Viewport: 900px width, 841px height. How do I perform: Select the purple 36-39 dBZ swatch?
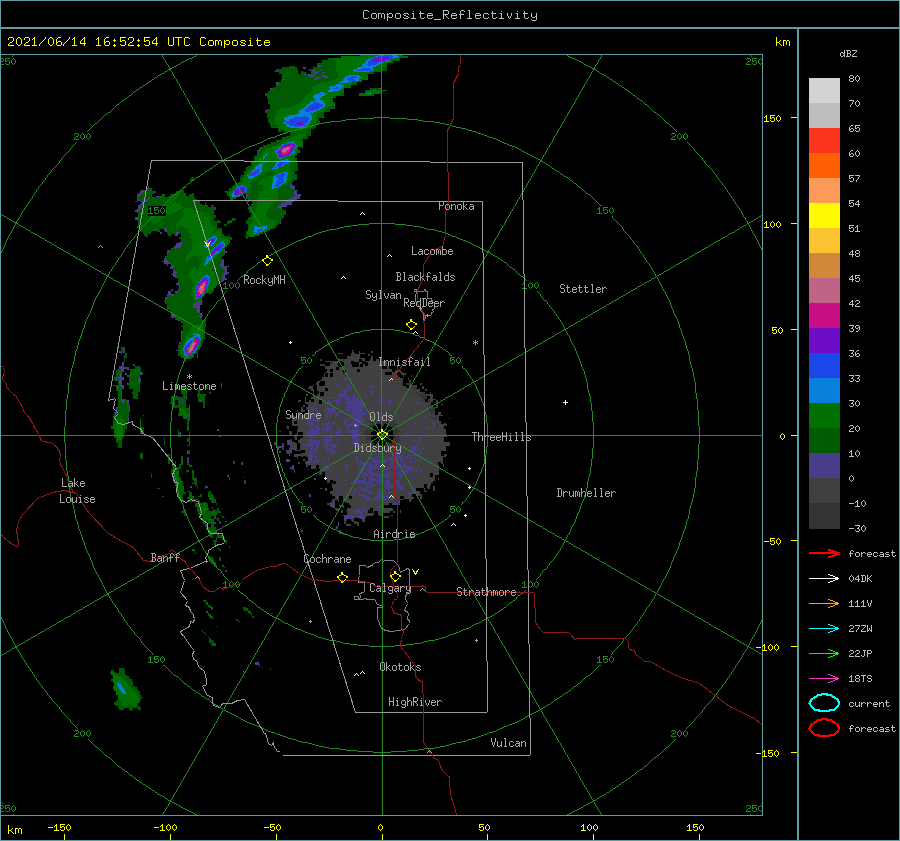(x=824, y=340)
